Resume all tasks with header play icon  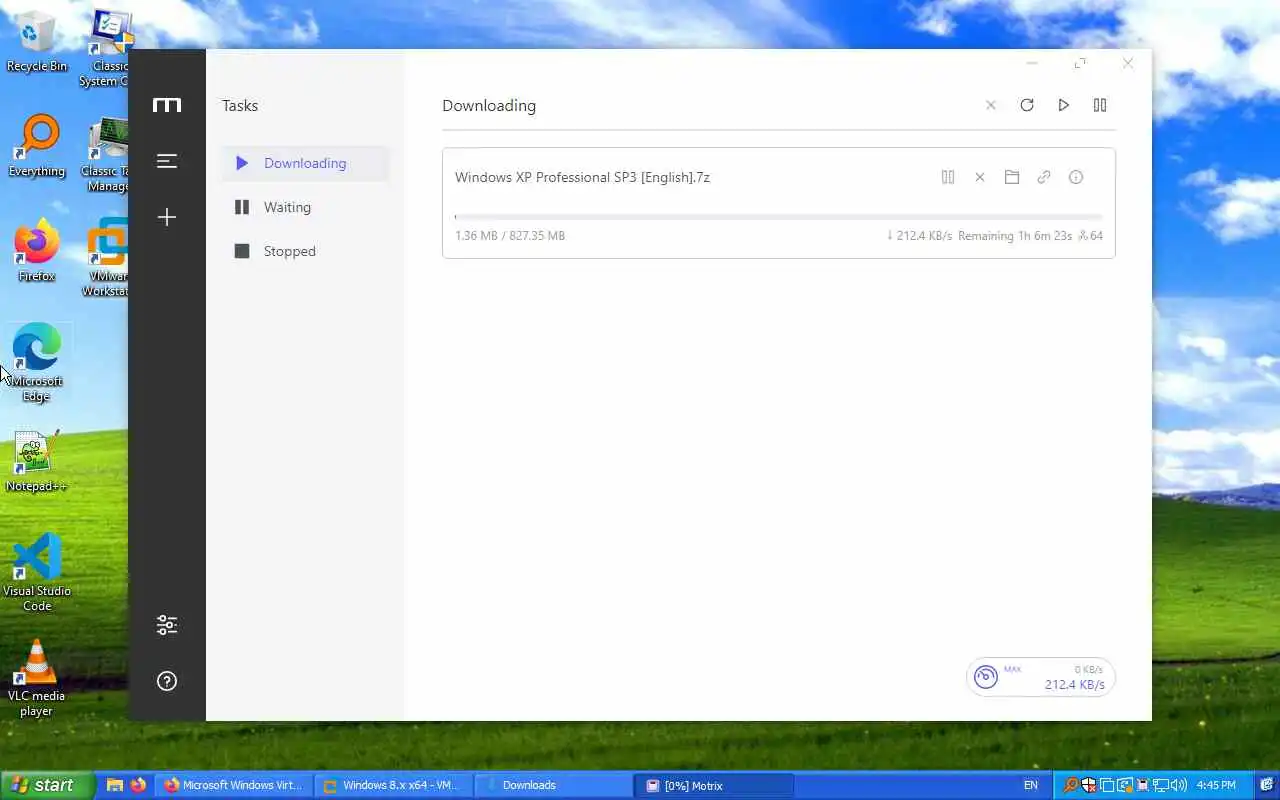[1063, 105]
